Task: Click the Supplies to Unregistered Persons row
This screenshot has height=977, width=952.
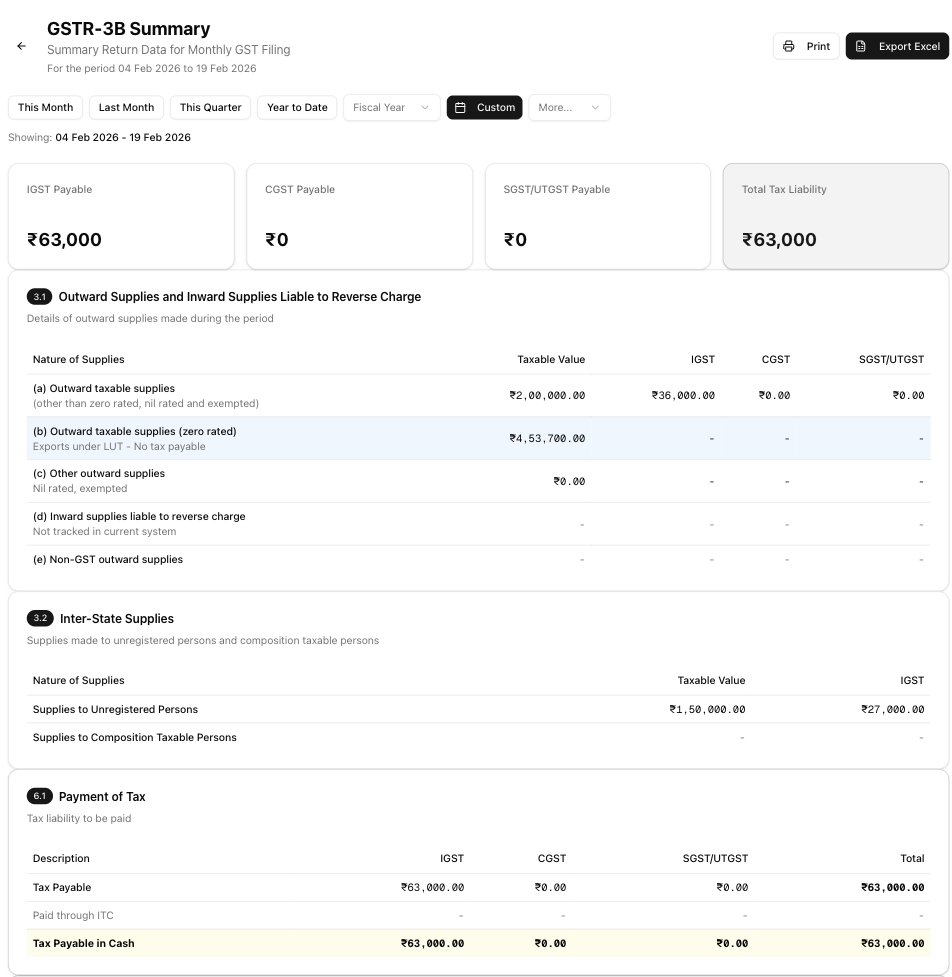Action: pos(478,710)
